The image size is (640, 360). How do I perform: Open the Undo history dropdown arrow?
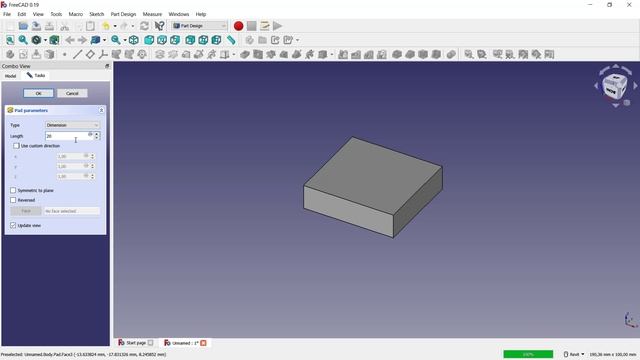(x=115, y=26)
